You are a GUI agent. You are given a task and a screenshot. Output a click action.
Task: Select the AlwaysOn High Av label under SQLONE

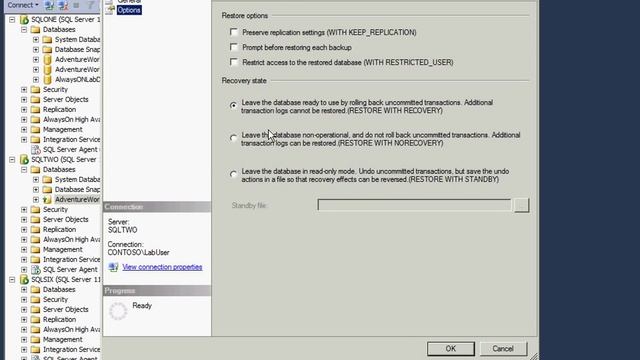pyautogui.click(x=71, y=120)
